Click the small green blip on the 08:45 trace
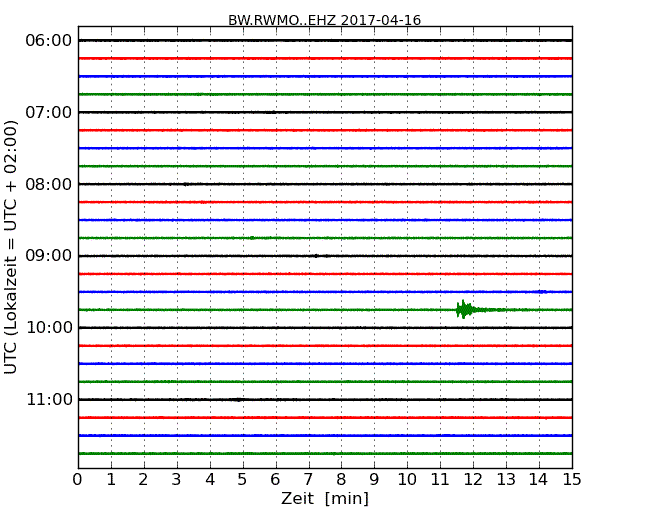The image size is (650, 520). click(x=252, y=238)
